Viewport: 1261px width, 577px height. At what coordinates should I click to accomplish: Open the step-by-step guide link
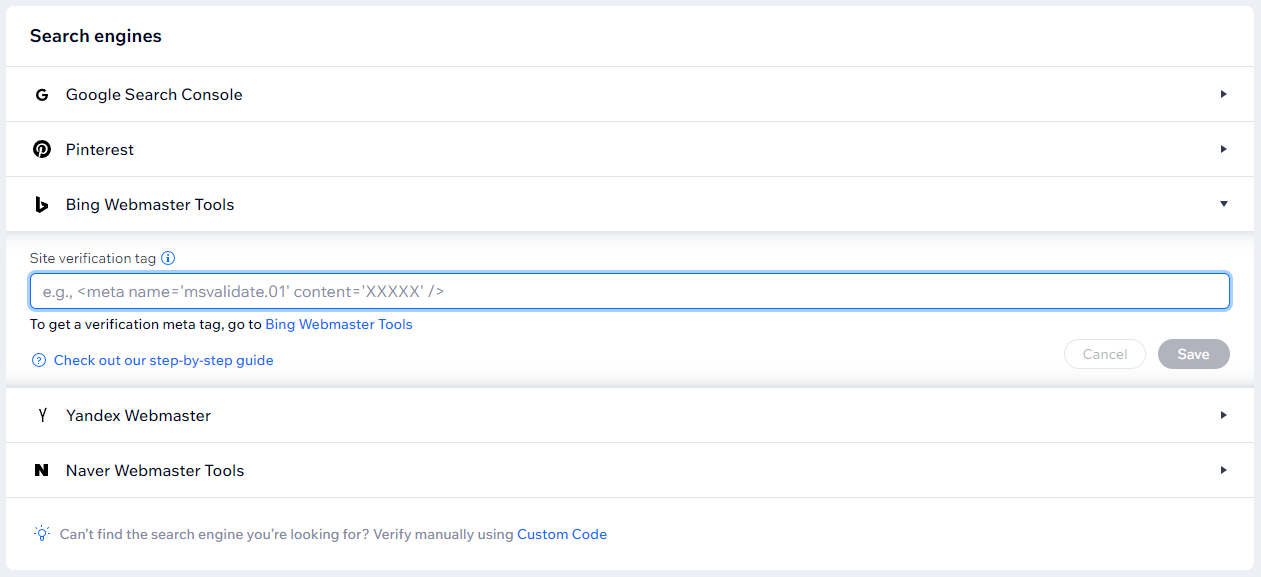[x=163, y=360]
